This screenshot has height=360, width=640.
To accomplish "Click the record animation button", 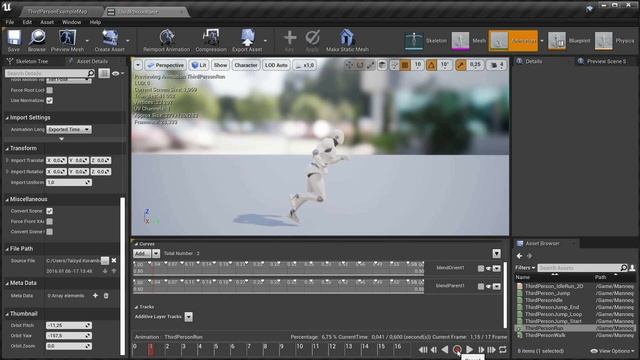I will tap(457, 349).
